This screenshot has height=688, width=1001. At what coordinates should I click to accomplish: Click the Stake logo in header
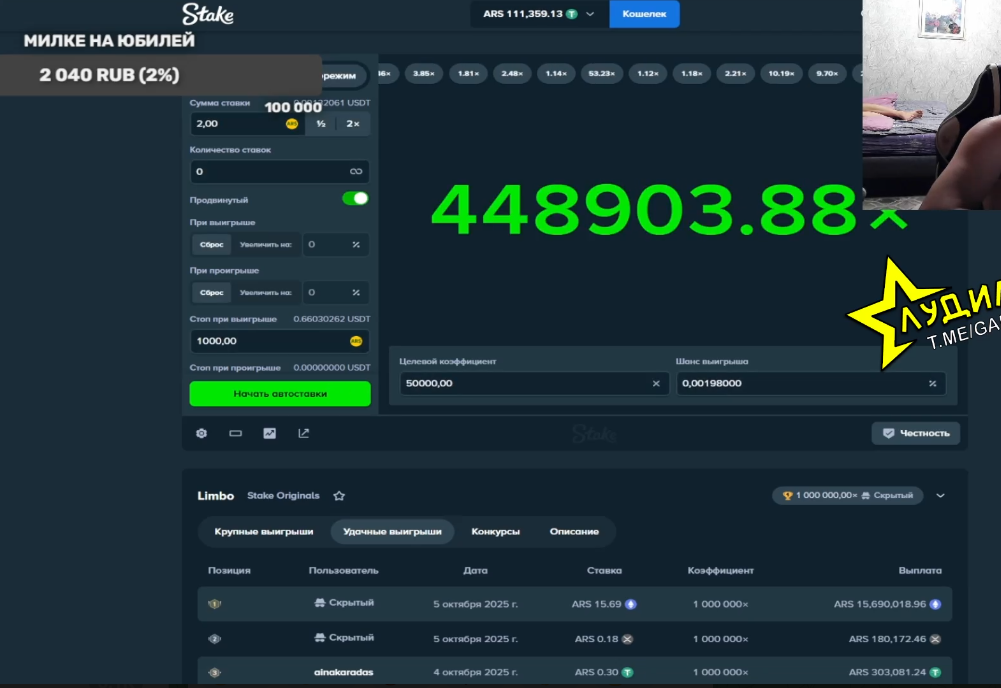click(x=207, y=14)
